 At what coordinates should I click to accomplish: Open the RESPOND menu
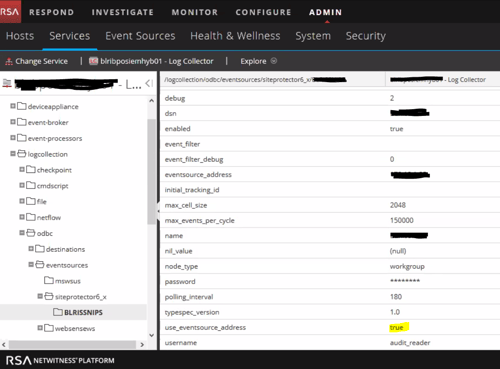pyautogui.click(x=51, y=12)
